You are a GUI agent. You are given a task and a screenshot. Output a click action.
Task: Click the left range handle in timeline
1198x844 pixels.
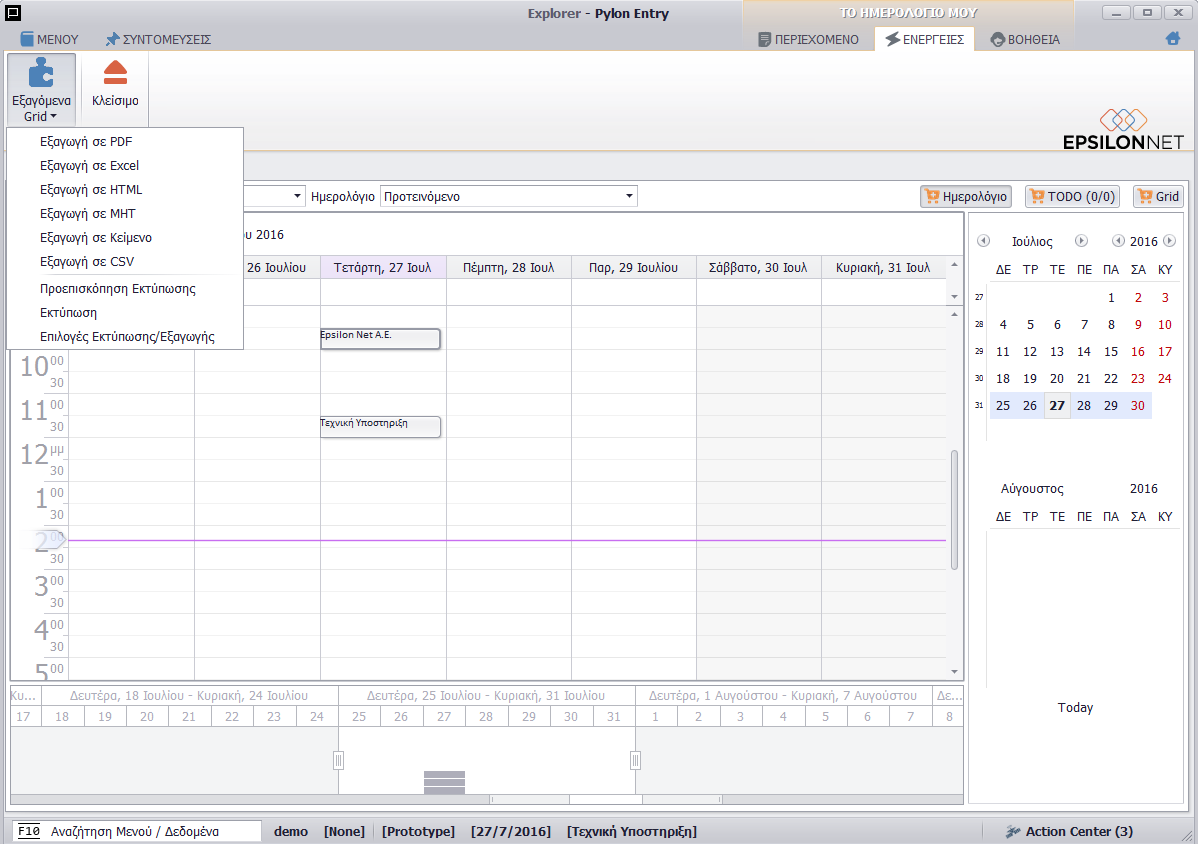pyautogui.click(x=338, y=760)
